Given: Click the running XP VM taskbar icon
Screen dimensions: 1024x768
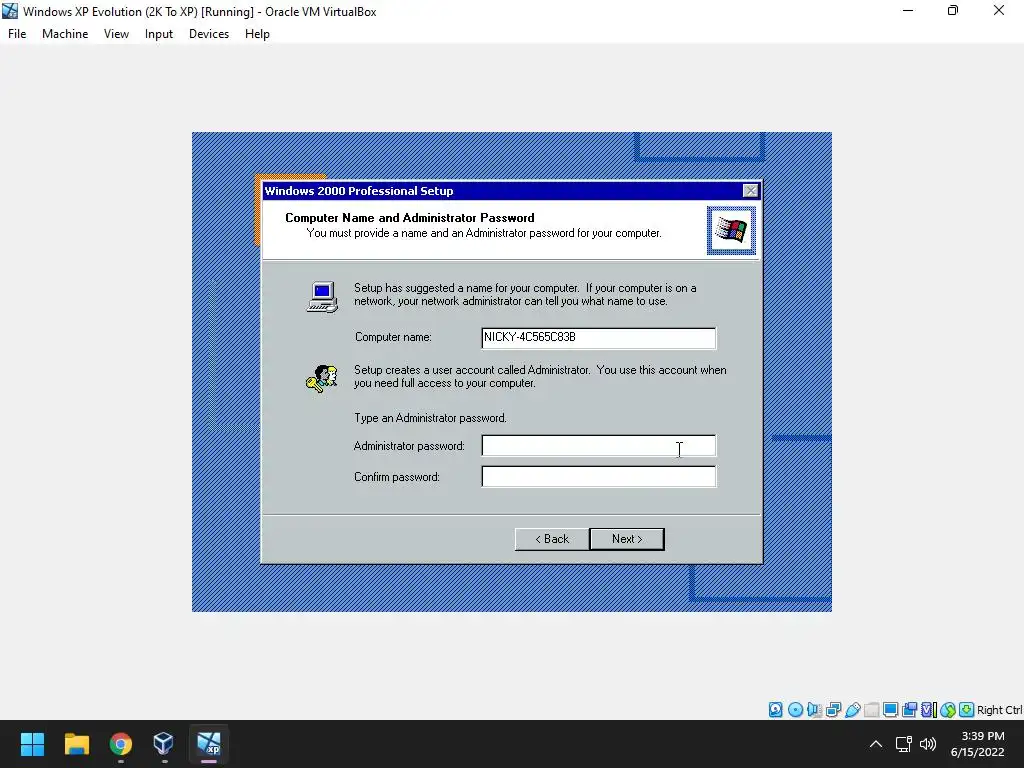Looking at the screenshot, I should tap(208, 744).
